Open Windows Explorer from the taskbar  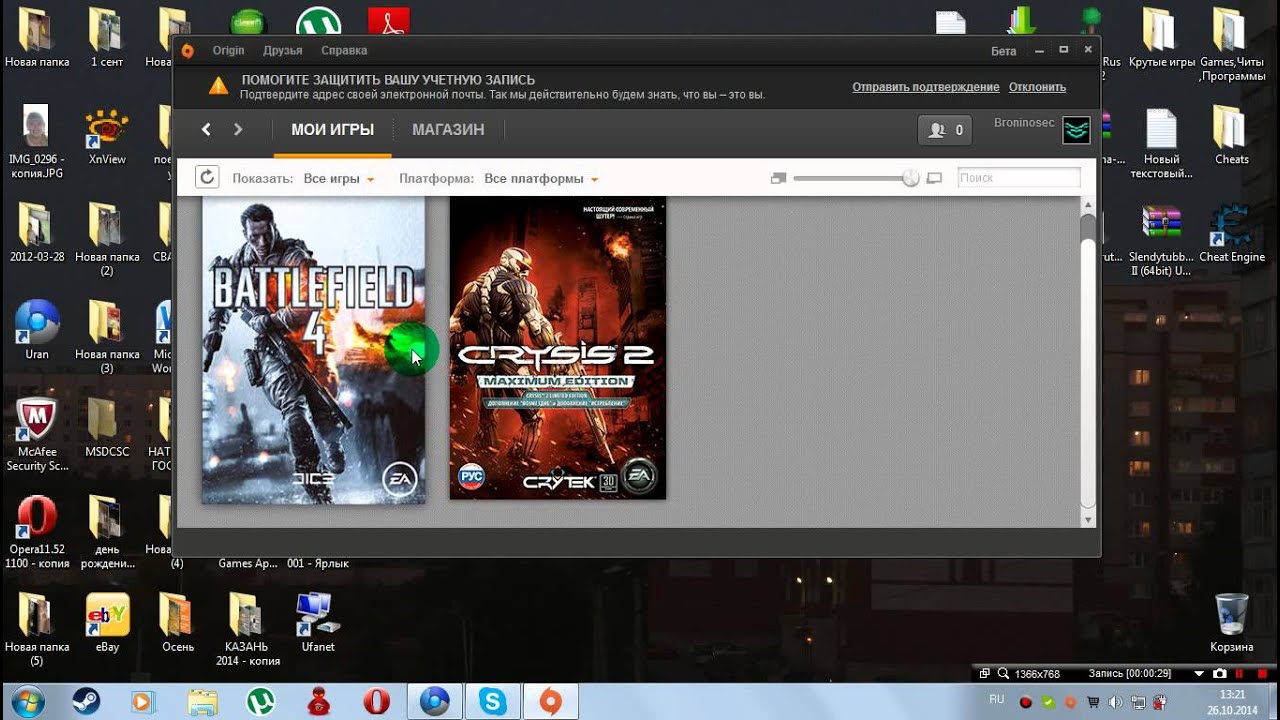click(x=202, y=701)
